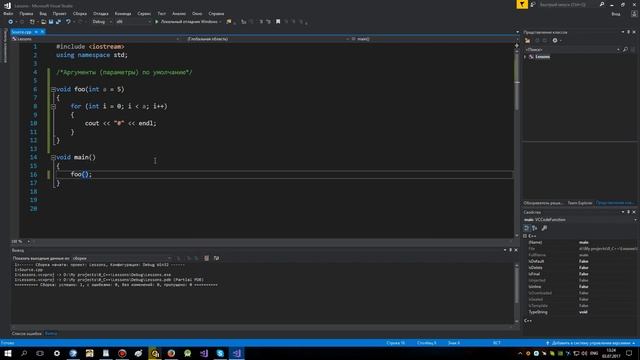Click the taskbar search magnifier icon

24,353
